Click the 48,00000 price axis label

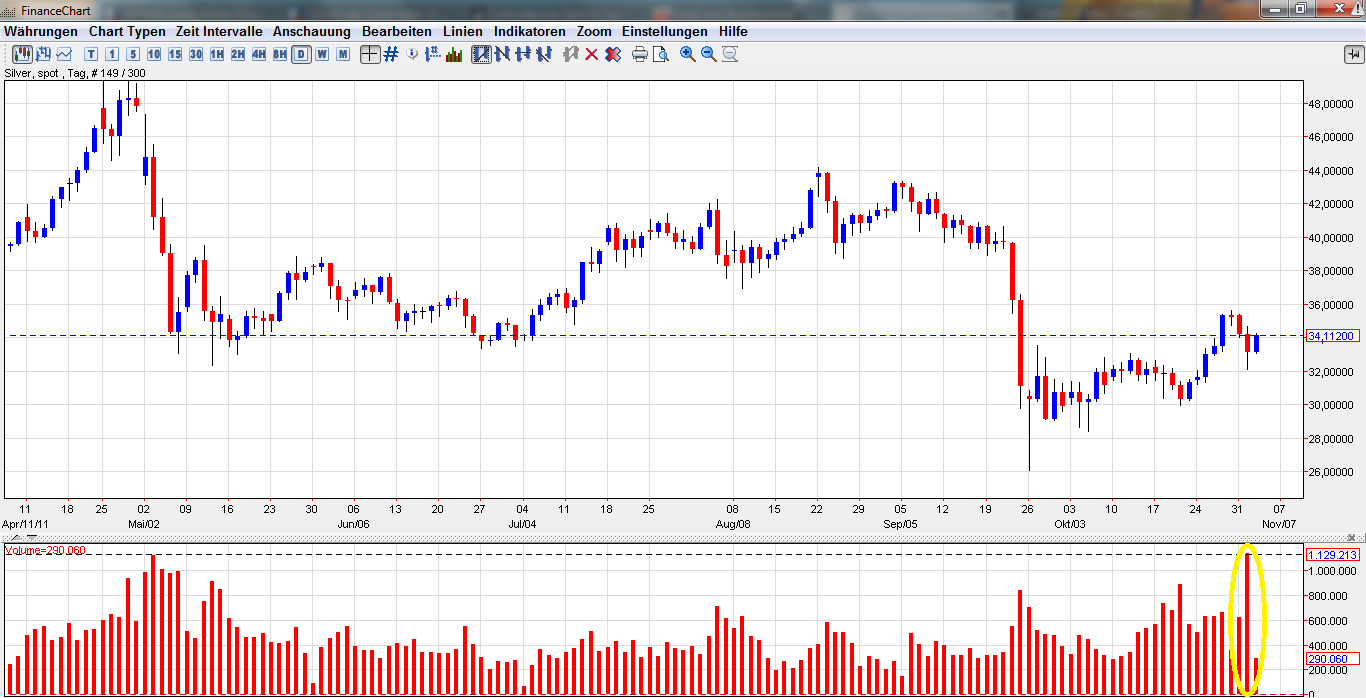(1332, 104)
